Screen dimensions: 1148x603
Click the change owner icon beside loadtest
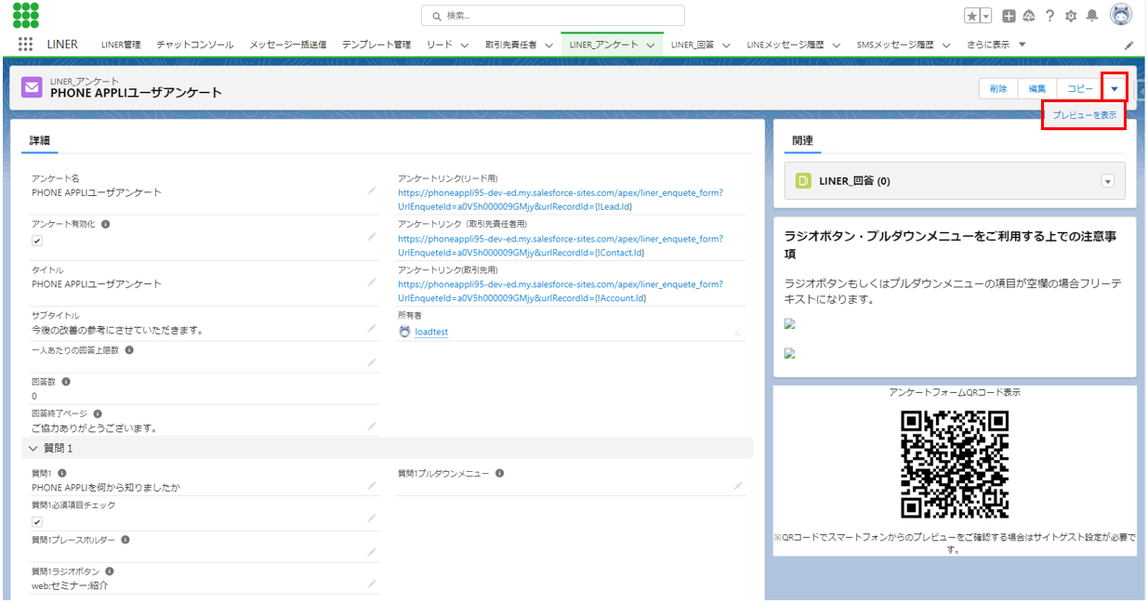738,332
